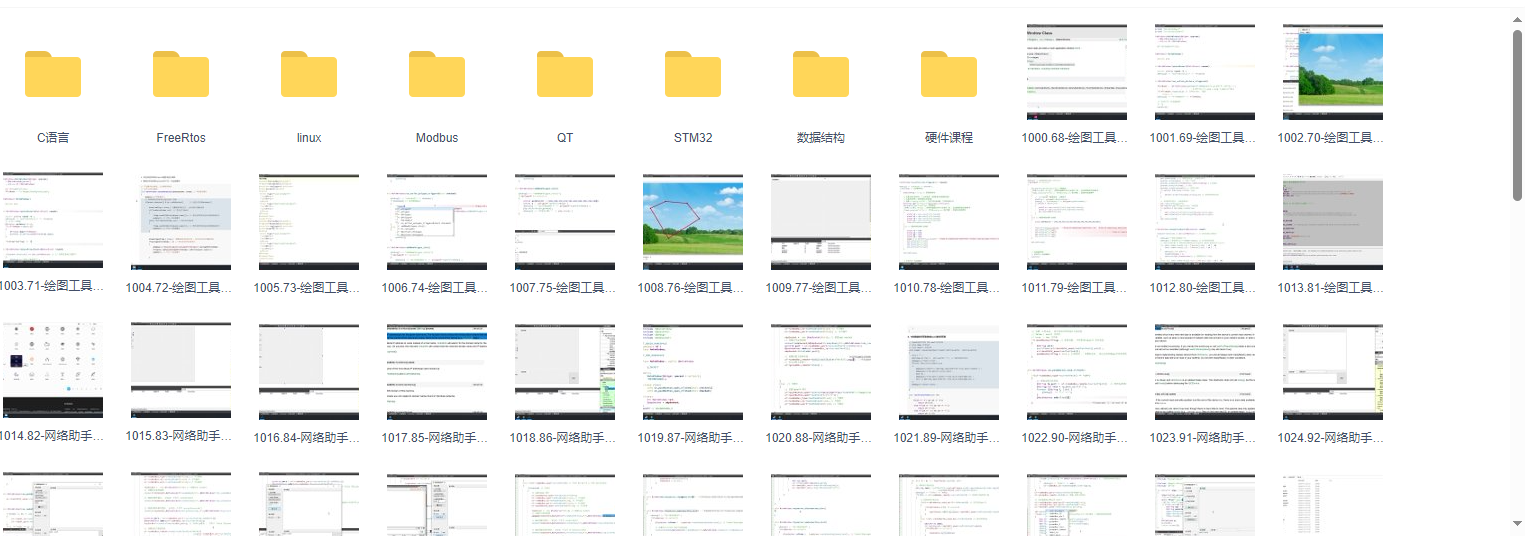Select the 1019.87-网络助手 code thumbnail

pyautogui.click(x=693, y=371)
